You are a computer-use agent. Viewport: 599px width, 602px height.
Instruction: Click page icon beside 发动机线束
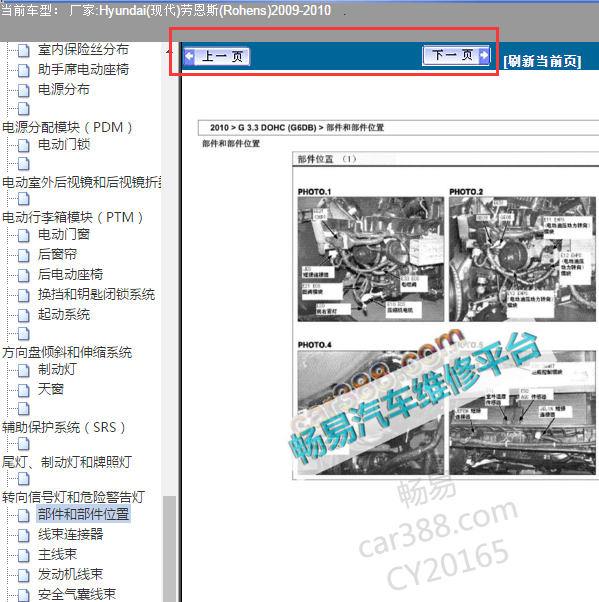(x=24, y=575)
